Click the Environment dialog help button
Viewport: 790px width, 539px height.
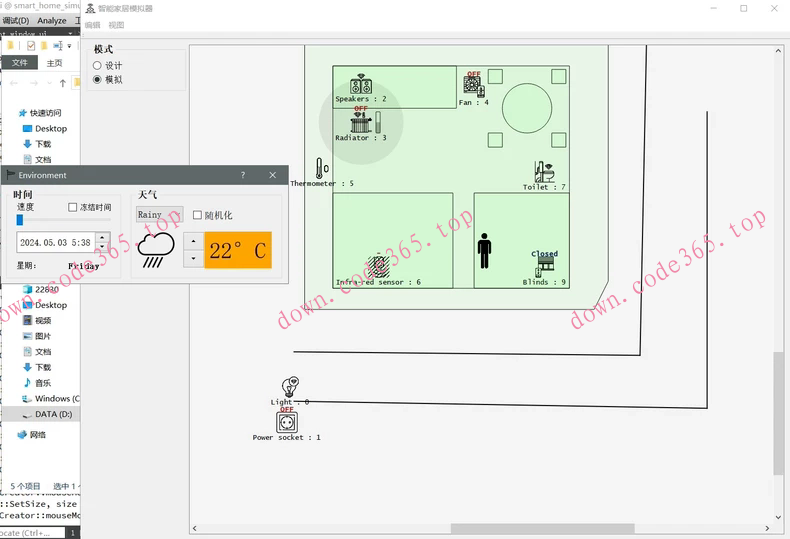pyautogui.click(x=243, y=175)
